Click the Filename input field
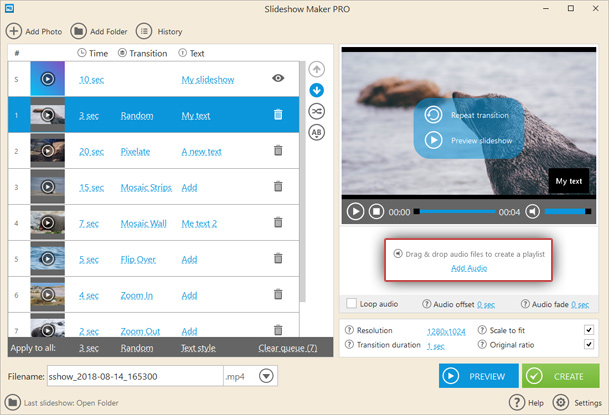This screenshot has width=609, height=415. pos(135,376)
